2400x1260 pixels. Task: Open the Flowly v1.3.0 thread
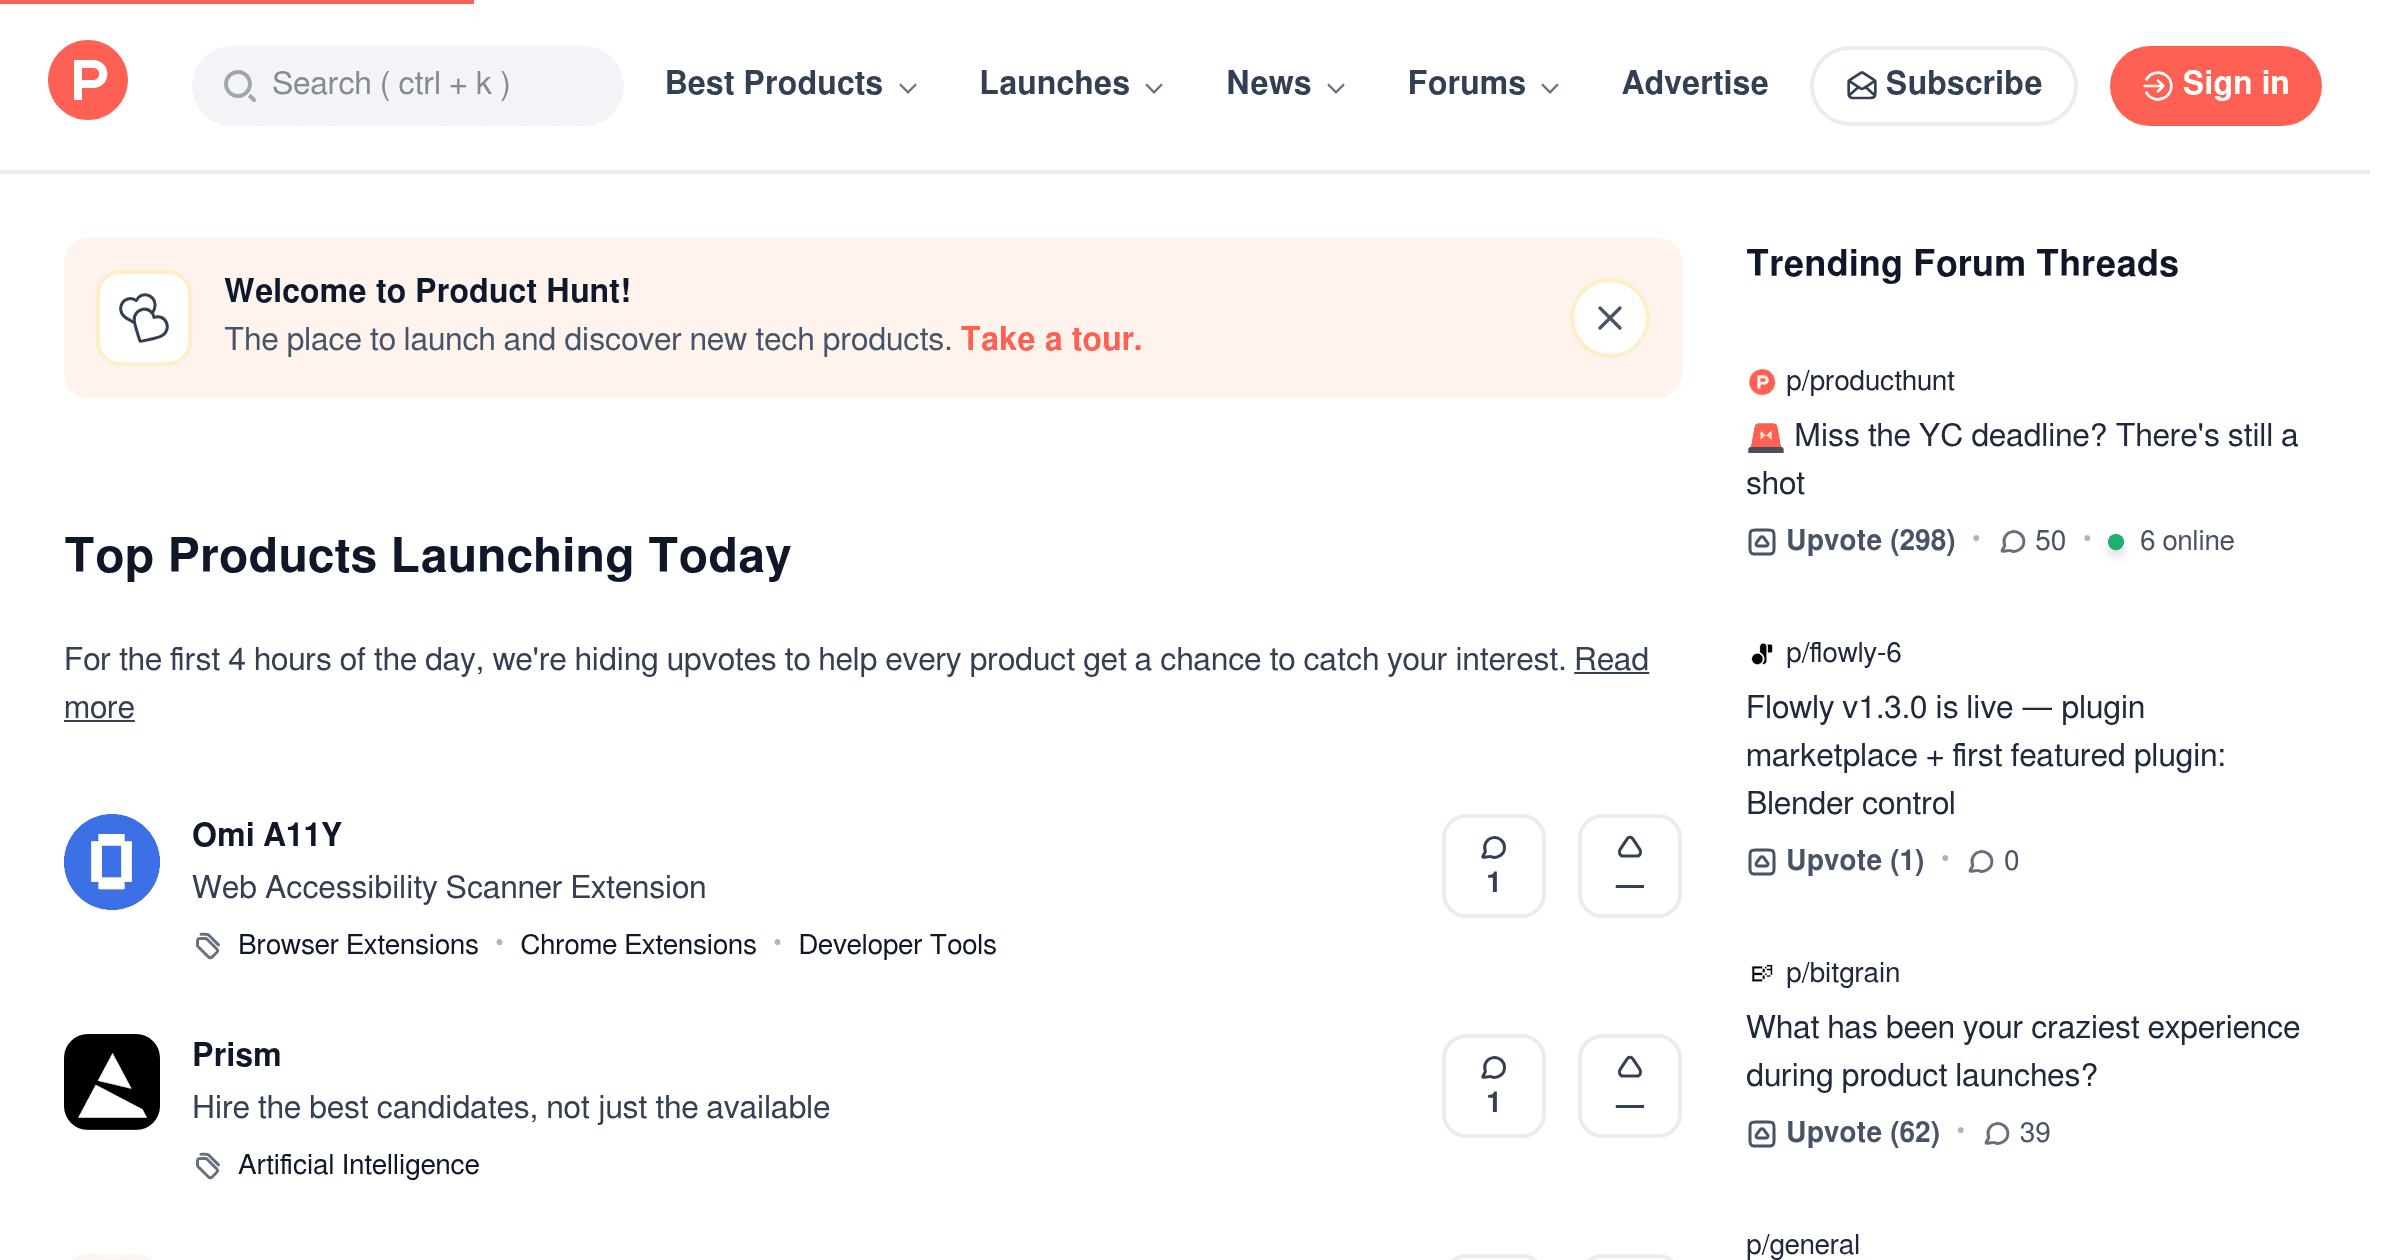pos(1986,756)
